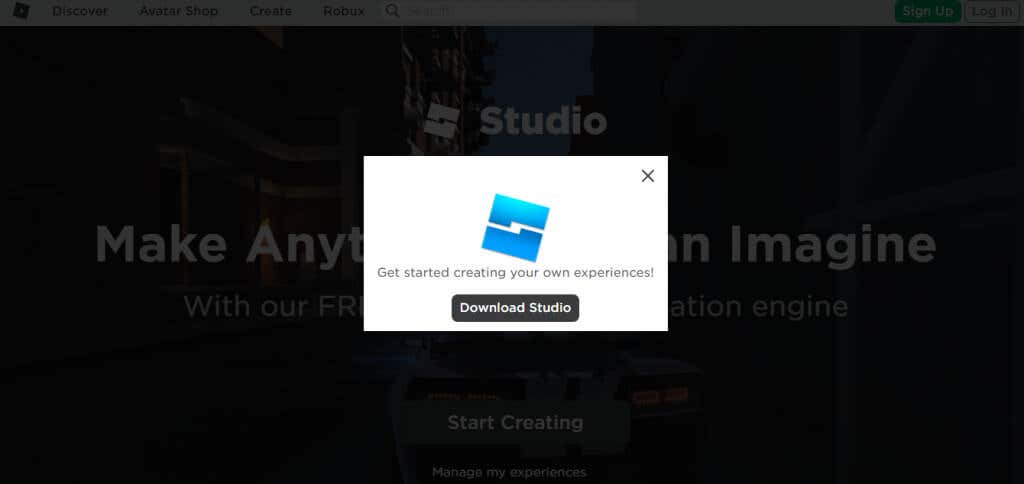Click the search magnifier icon
Screen dimensions: 1024x484
point(392,11)
